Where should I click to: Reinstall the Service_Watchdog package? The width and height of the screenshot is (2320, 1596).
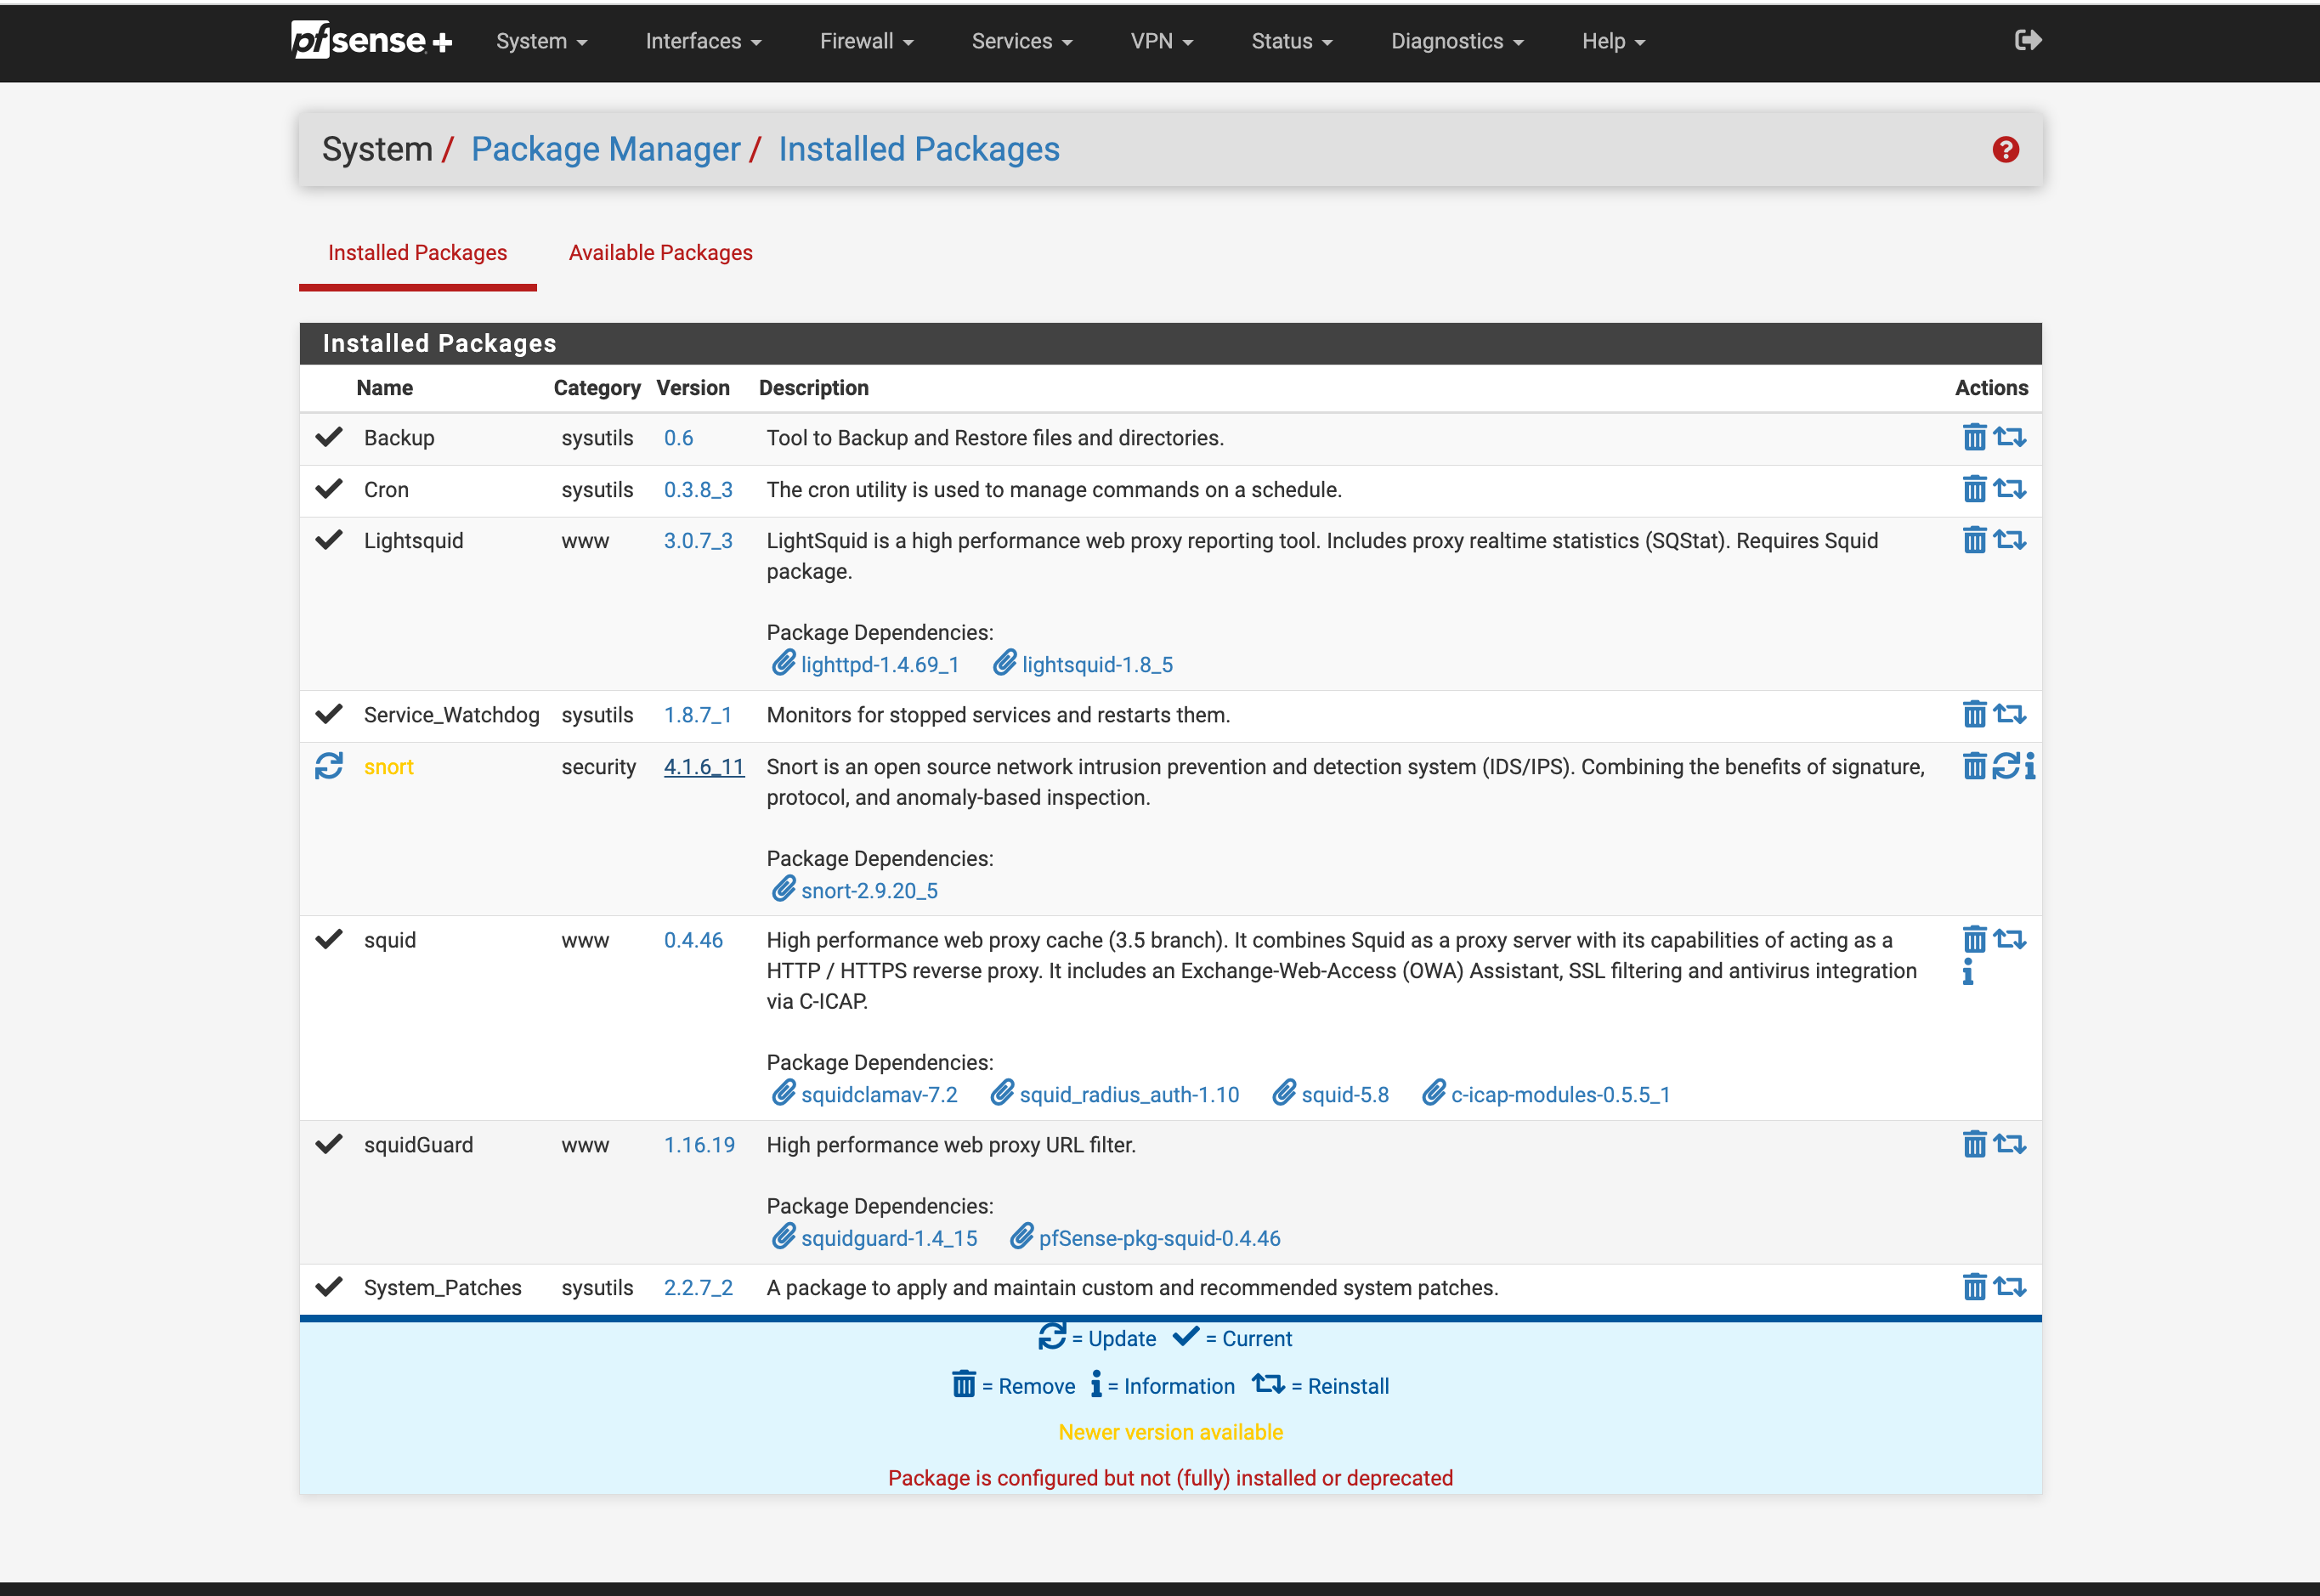(2009, 715)
